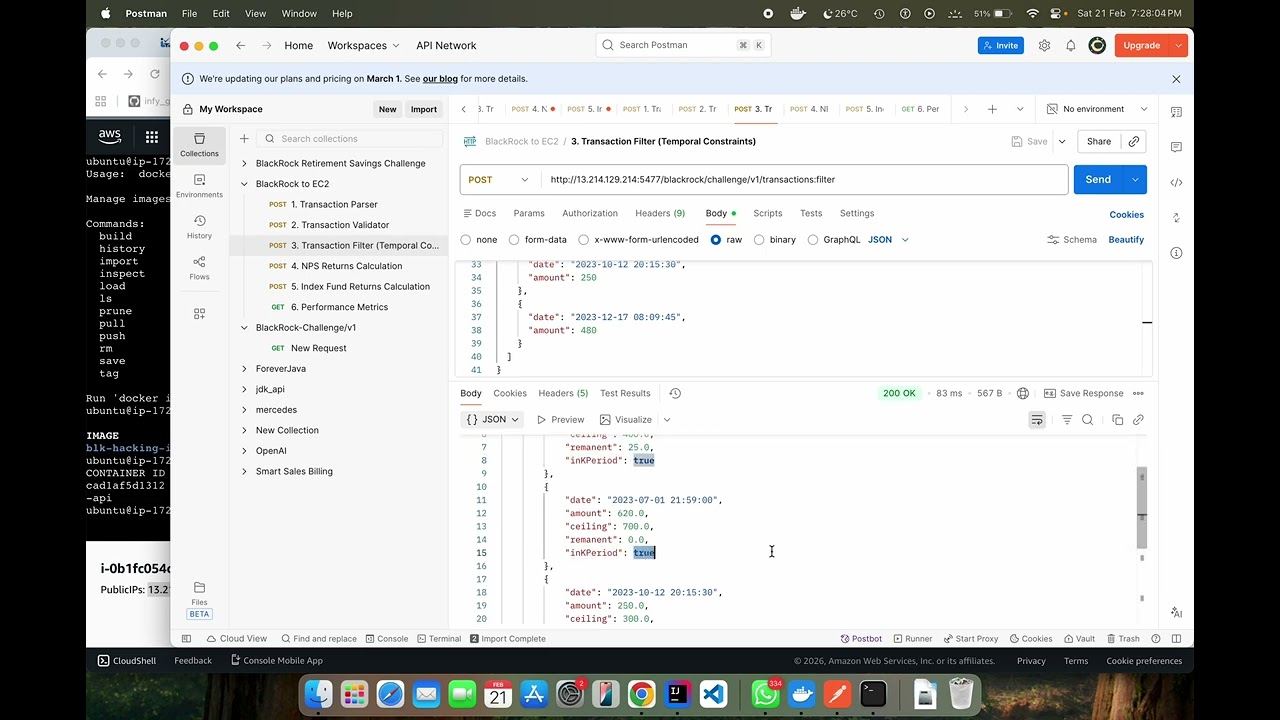The width and height of the screenshot is (1280, 720).
Task: Open Vault in the footer
Action: pyautogui.click(x=1079, y=638)
